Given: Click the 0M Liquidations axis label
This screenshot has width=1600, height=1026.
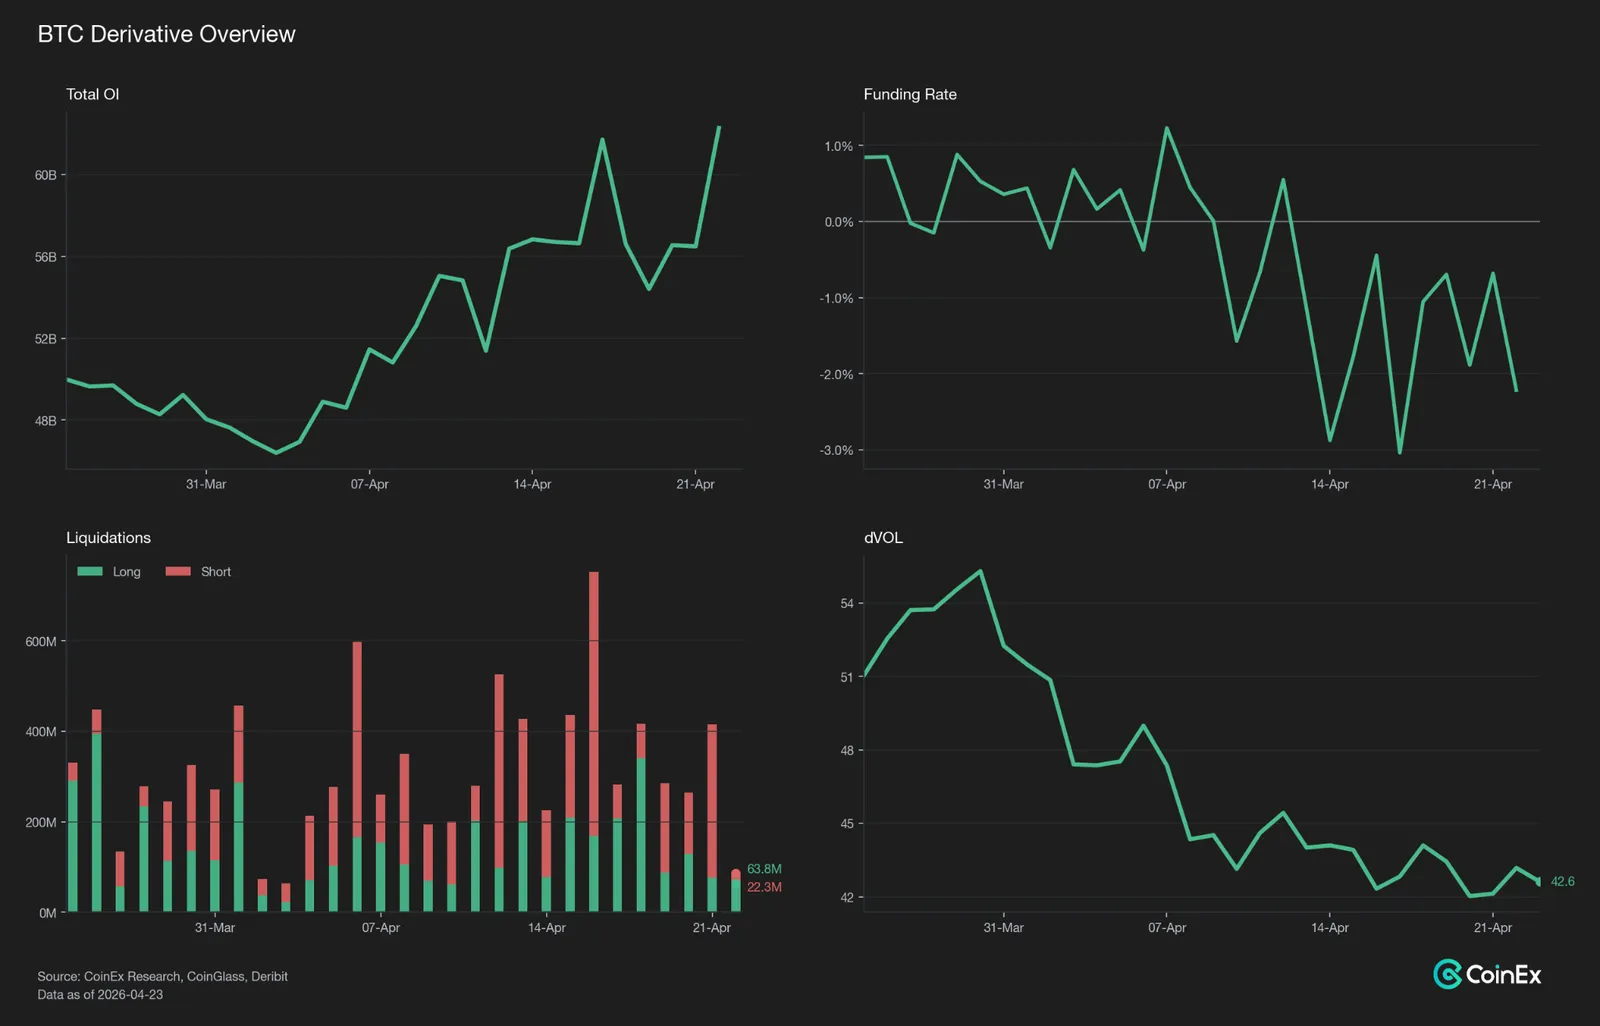Looking at the screenshot, I should click(47, 913).
